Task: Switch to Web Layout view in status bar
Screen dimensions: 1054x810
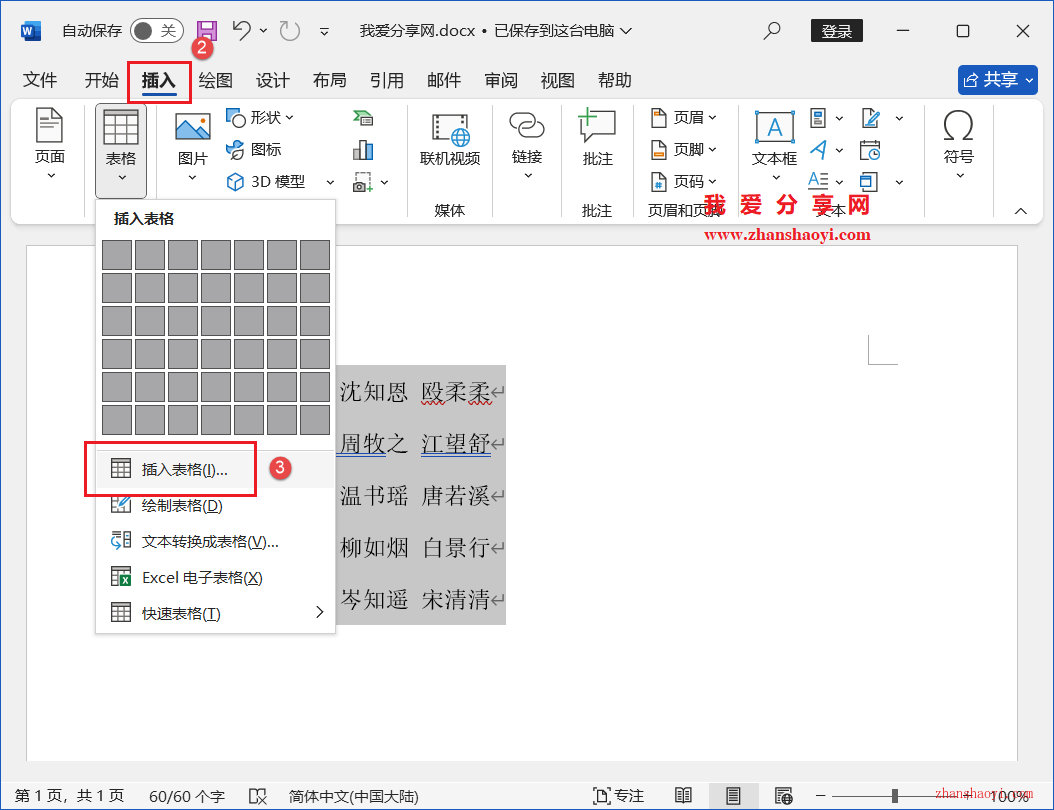Action: tap(784, 796)
